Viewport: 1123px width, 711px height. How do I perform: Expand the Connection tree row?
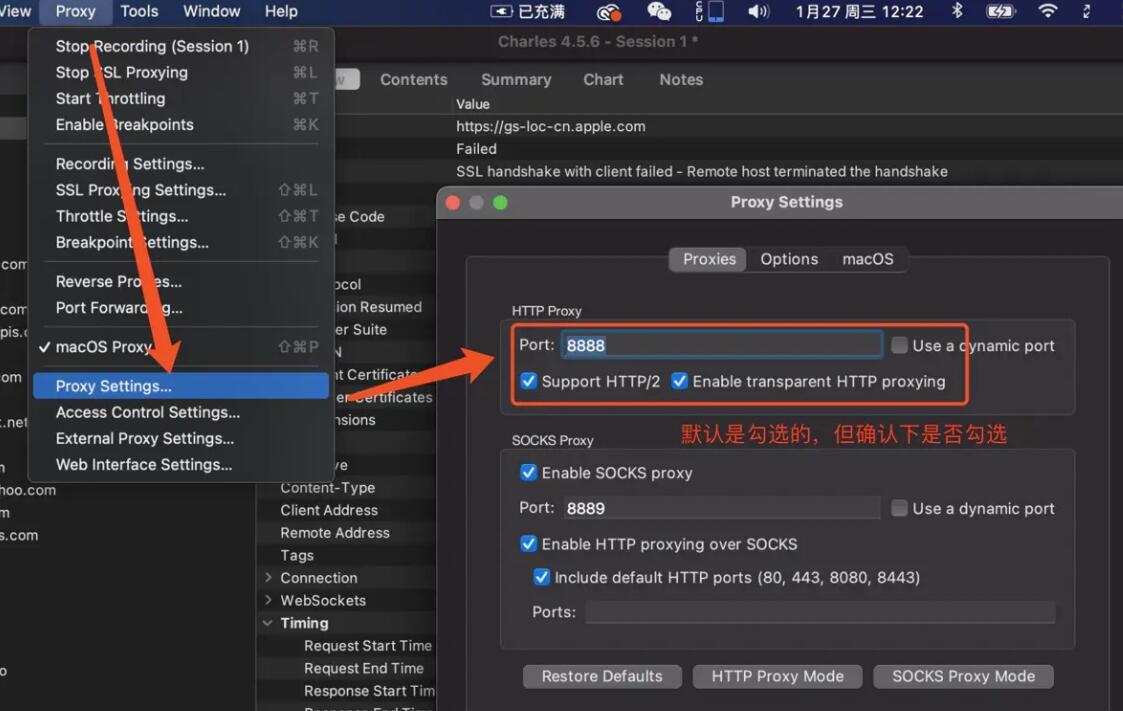(268, 577)
